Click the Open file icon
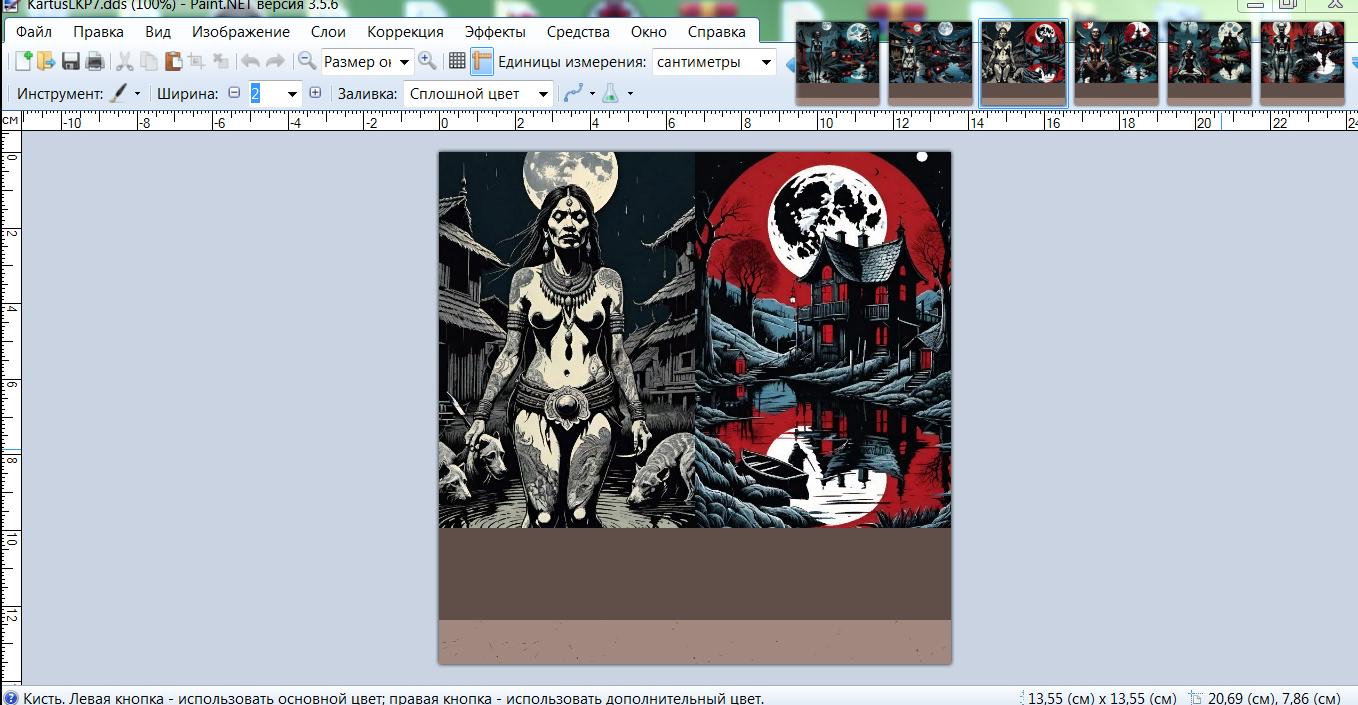Viewport: 1358px width, 705px height. tap(46, 62)
